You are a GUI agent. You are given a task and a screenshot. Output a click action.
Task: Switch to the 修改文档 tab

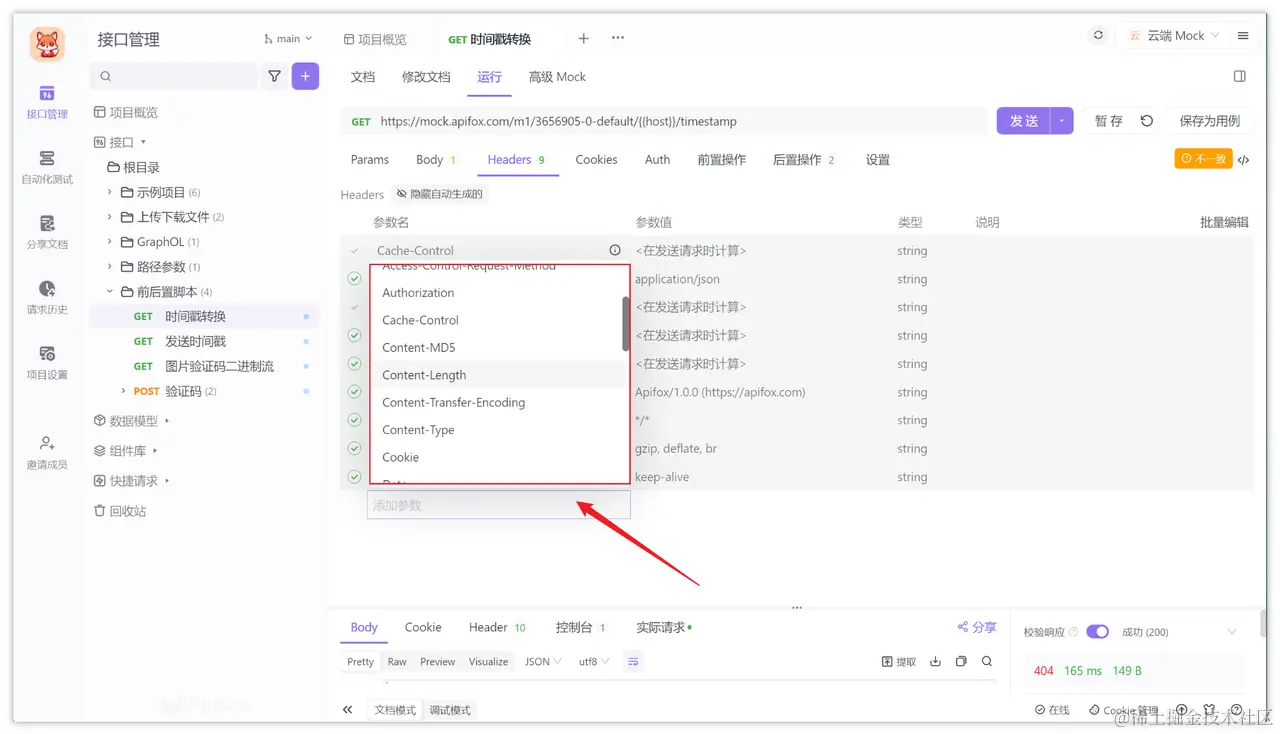pos(426,76)
